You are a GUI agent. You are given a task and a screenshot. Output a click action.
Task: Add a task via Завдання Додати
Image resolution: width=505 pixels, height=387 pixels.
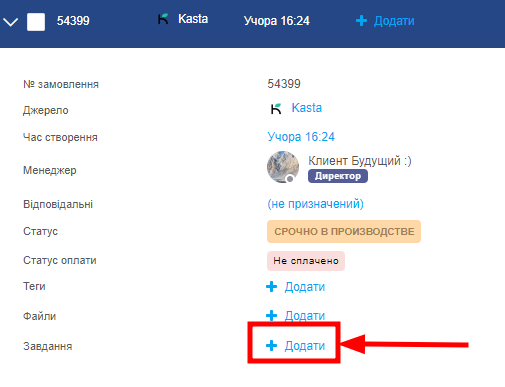(x=305, y=346)
